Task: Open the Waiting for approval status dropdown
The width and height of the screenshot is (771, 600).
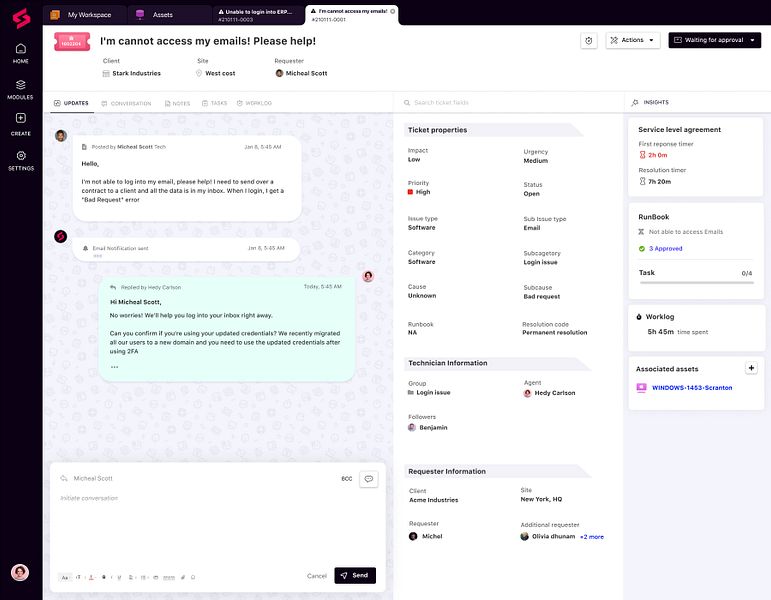Action: point(714,40)
